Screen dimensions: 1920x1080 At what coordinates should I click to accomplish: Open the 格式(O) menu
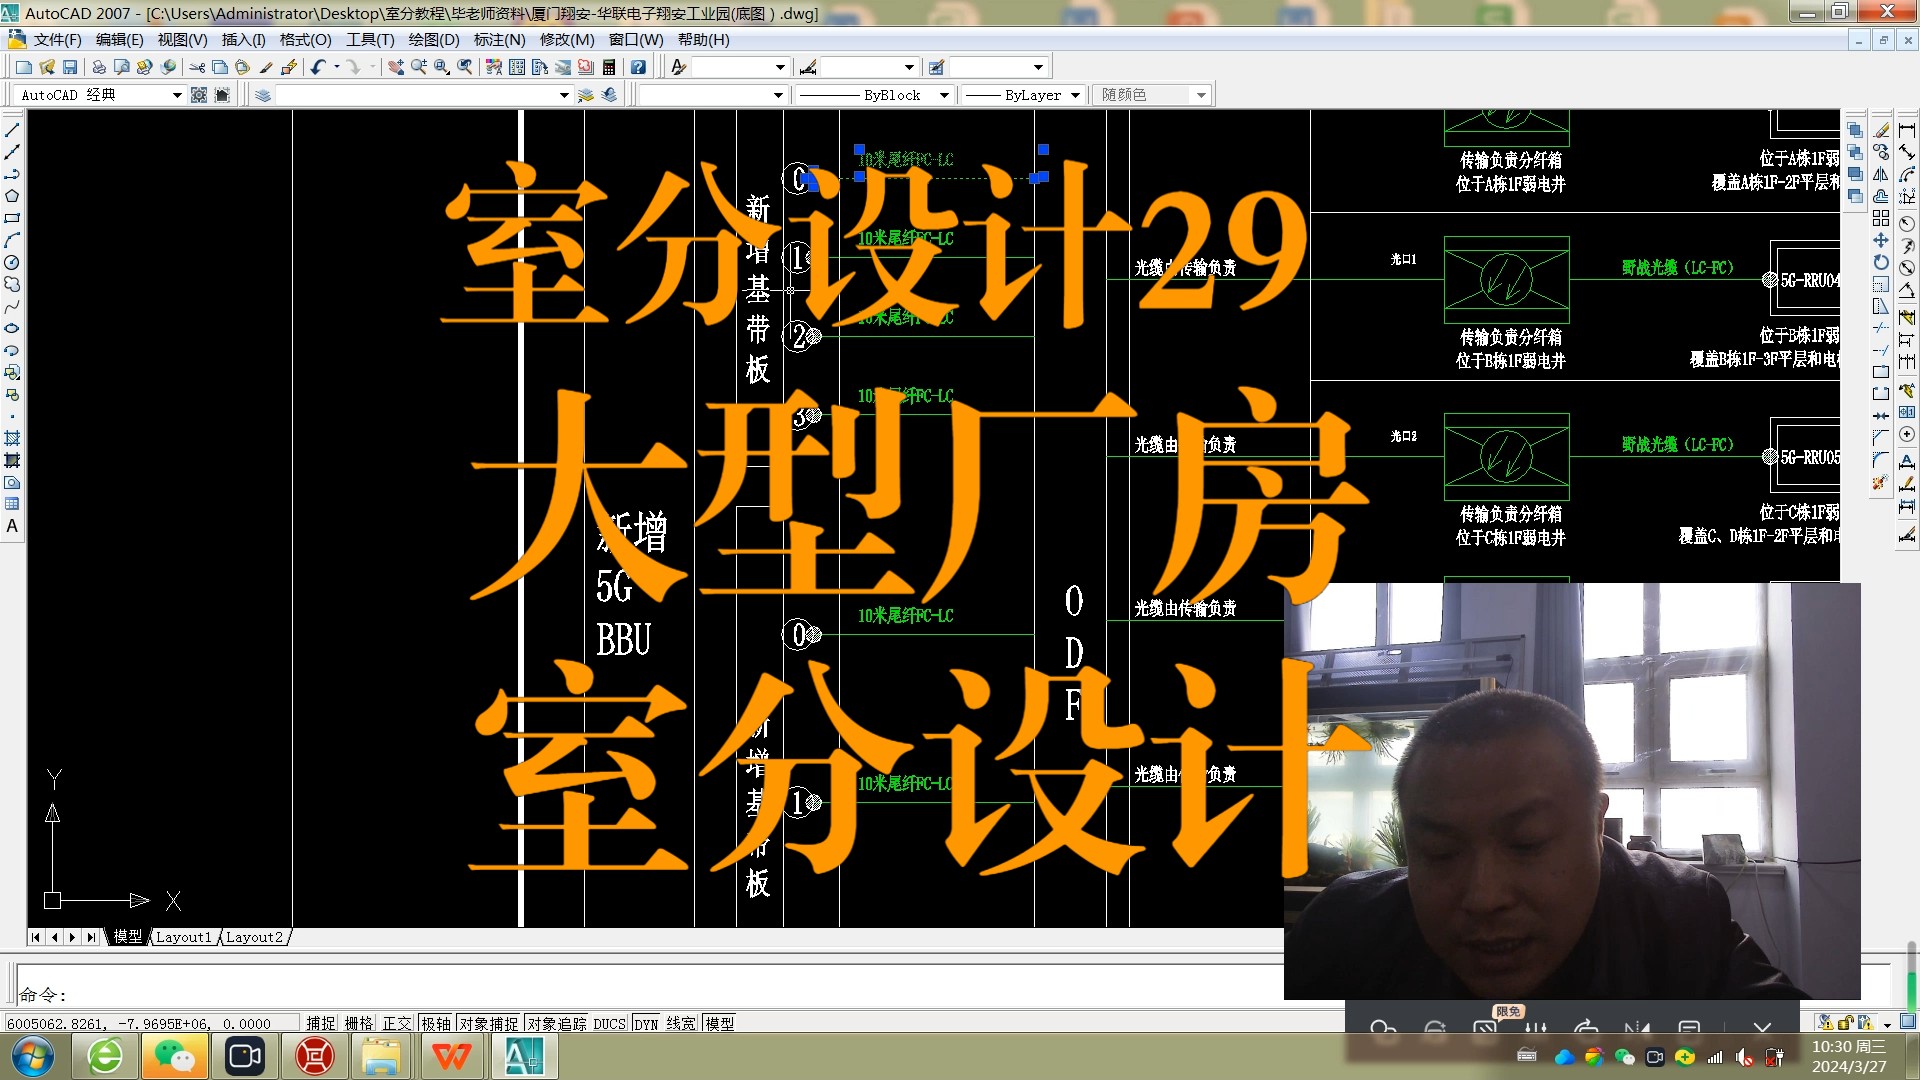[305, 39]
